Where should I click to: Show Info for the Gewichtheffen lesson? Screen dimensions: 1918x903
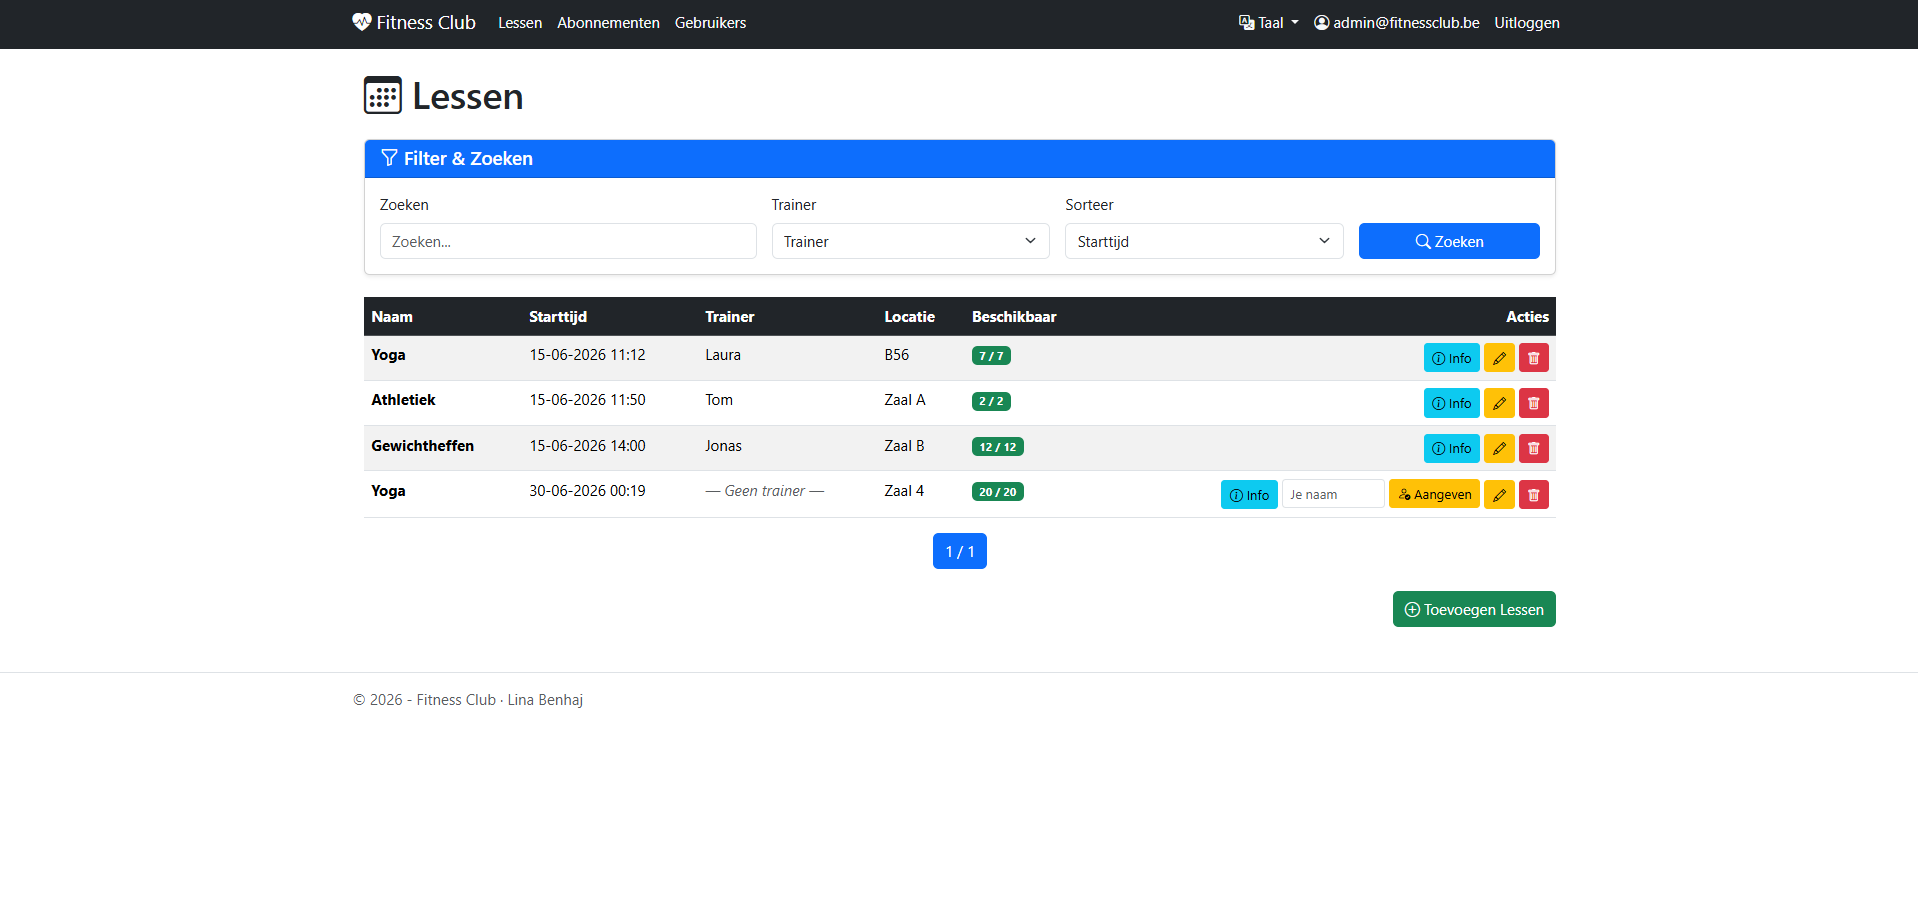click(x=1451, y=448)
